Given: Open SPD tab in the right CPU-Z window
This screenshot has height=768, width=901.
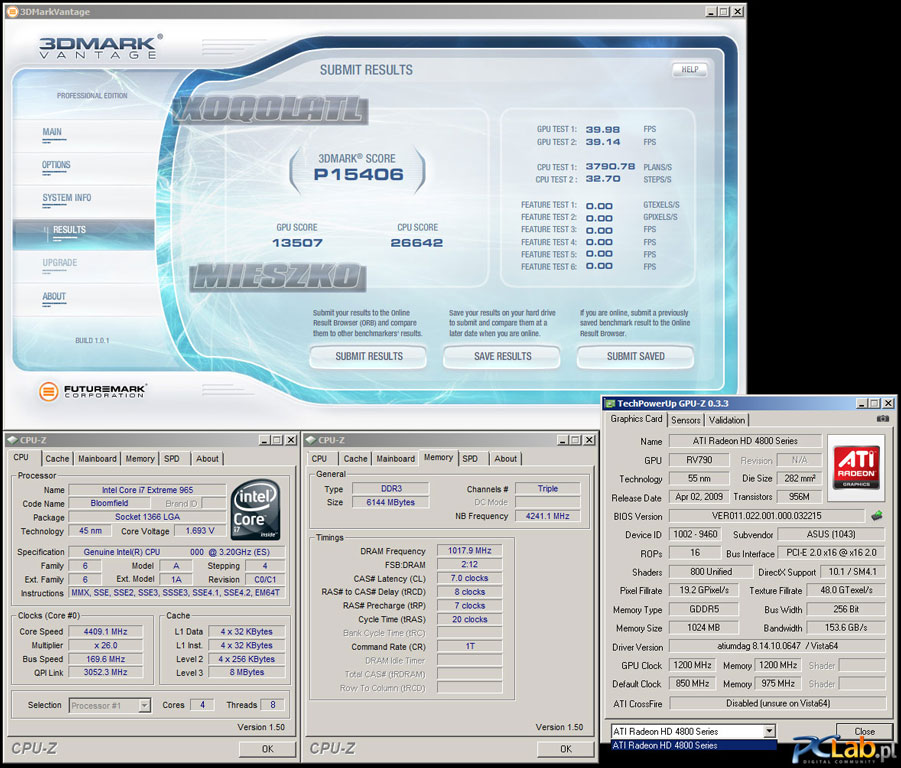Looking at the screenshot, I should pos(470,459).
